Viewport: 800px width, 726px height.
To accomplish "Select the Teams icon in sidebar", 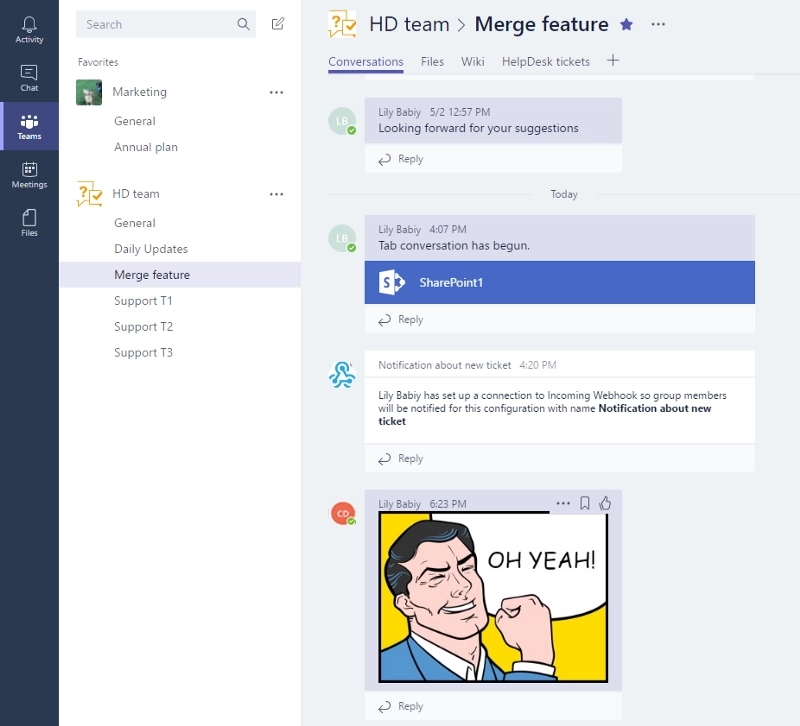I will 29,127.
